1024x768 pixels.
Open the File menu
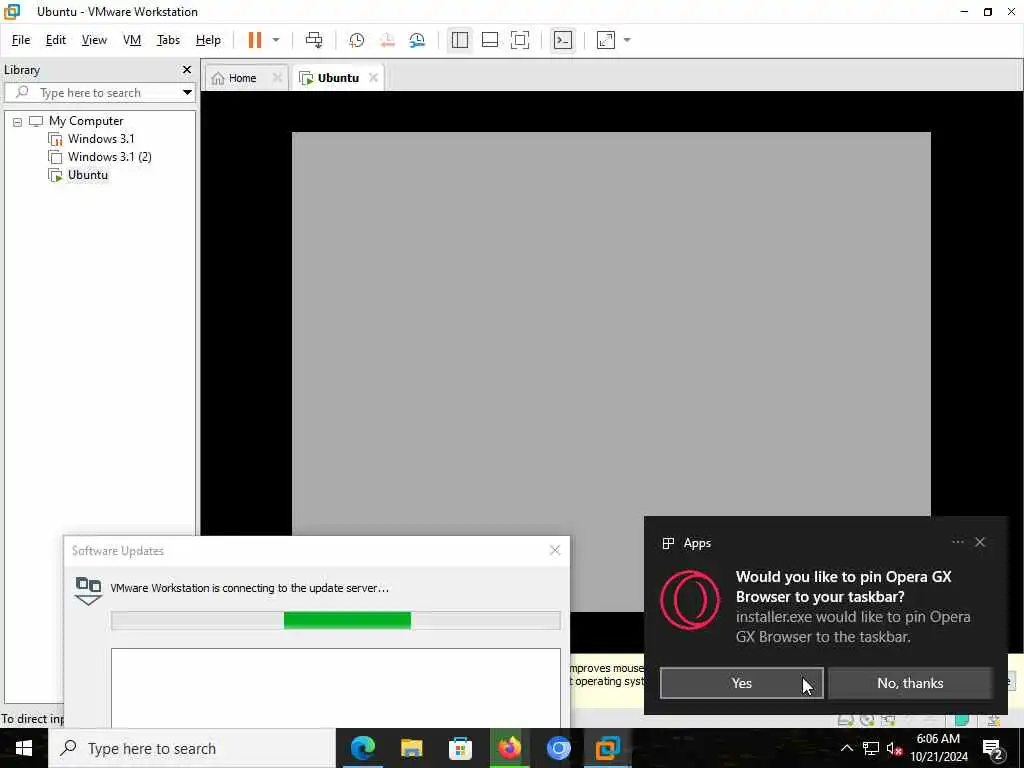[x=21, y=40]
